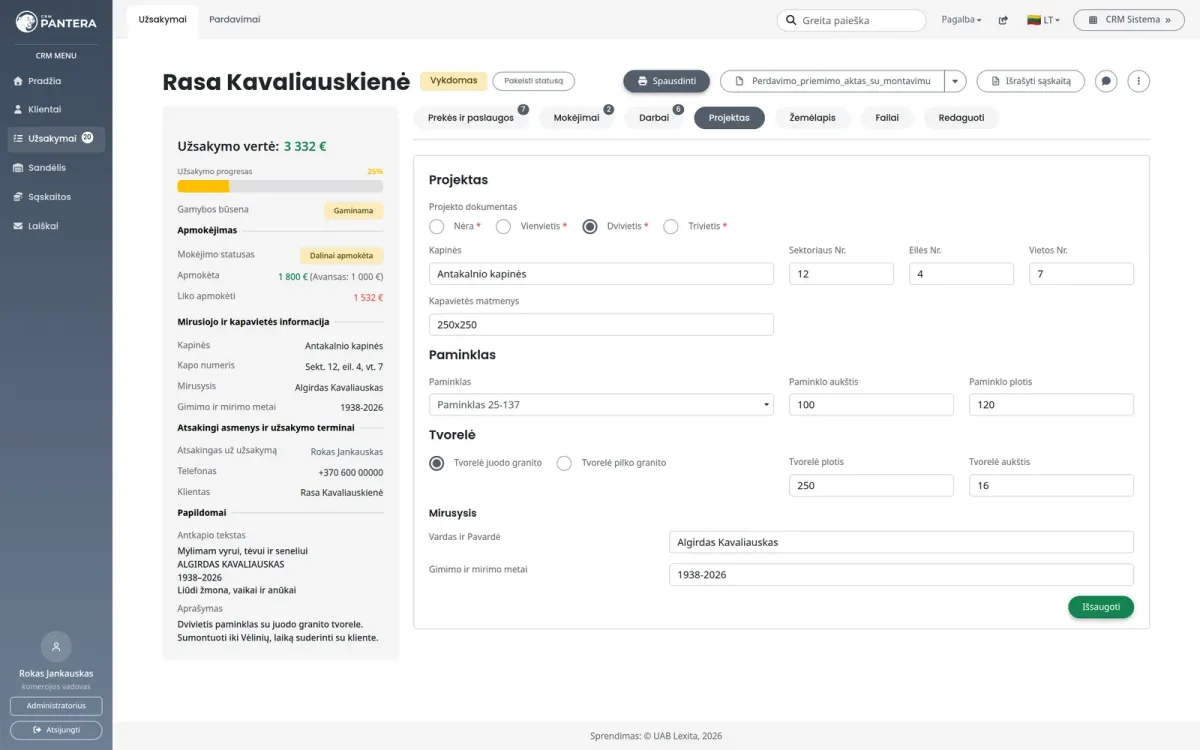Select Vienvietis project document option
This screenshot has width=1200, height=750.
(x=503, y=226)
